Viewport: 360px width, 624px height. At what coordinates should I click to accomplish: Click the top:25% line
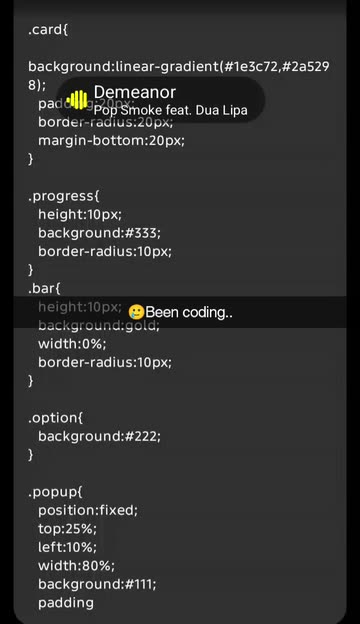(x=67, y=529)
